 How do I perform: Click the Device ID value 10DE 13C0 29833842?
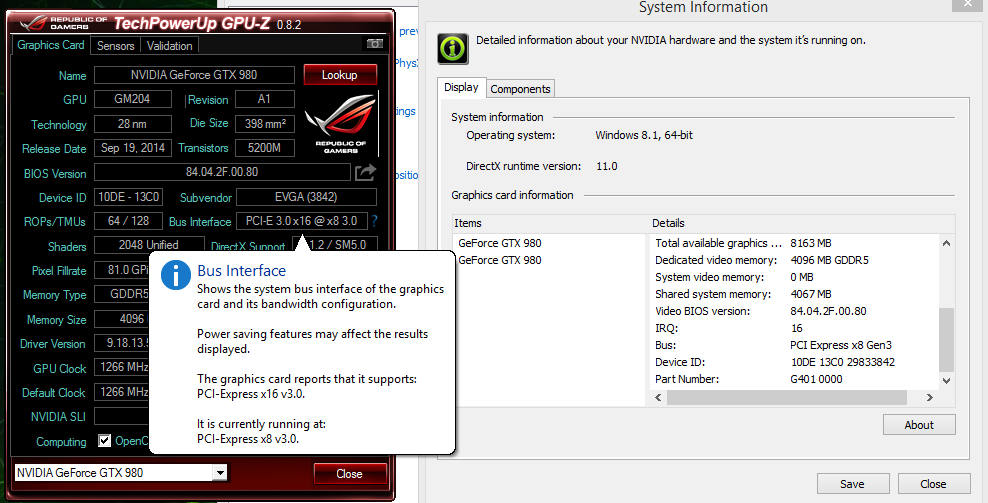842,362
